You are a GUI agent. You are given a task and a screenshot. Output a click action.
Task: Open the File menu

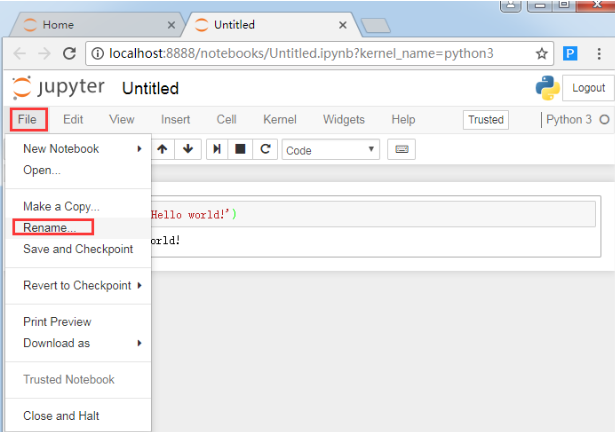(x=29, y=119)
